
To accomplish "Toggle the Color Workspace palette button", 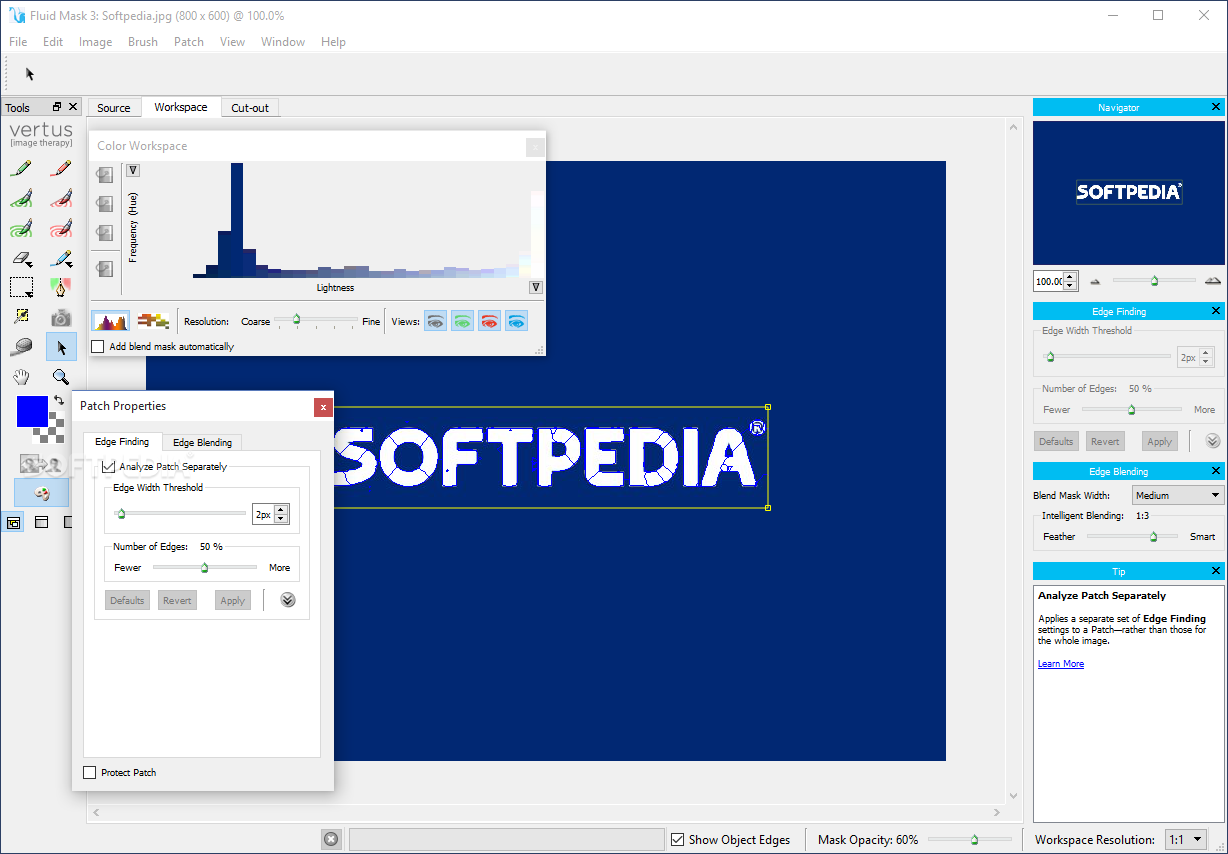I will 41,492.
